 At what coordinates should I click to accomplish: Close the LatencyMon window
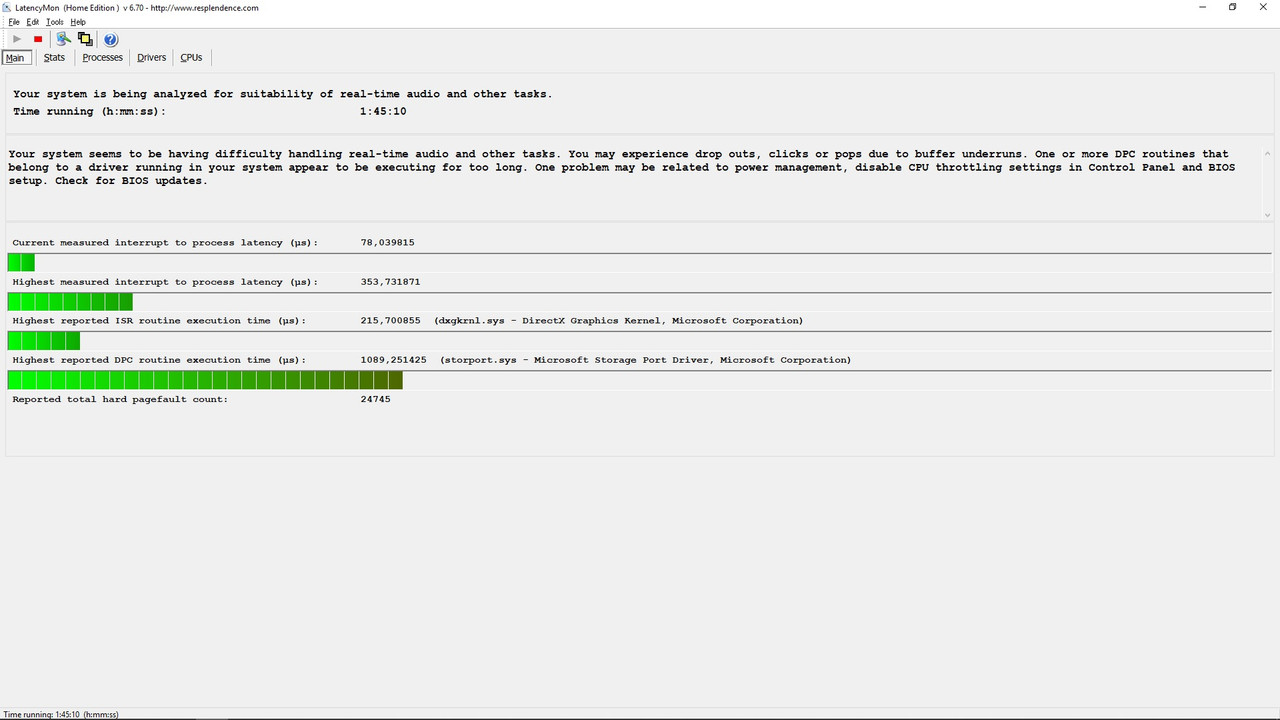point(1264,7)
